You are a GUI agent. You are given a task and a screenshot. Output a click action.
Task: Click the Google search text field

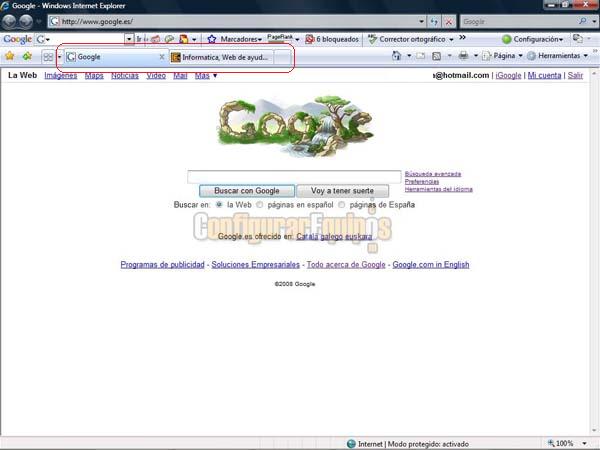tap(294, 176)
